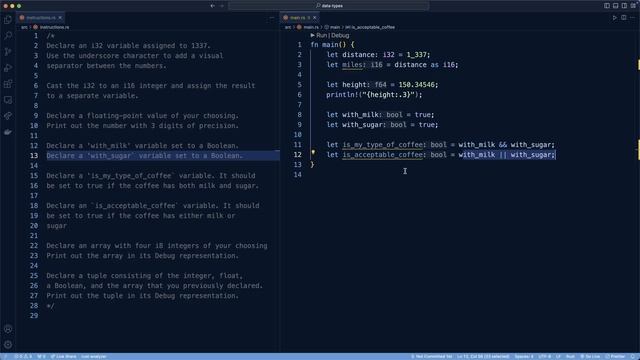The image size is (640, 360).
Task: Click Live Share in status bar
Action: [x=63, y=356]
